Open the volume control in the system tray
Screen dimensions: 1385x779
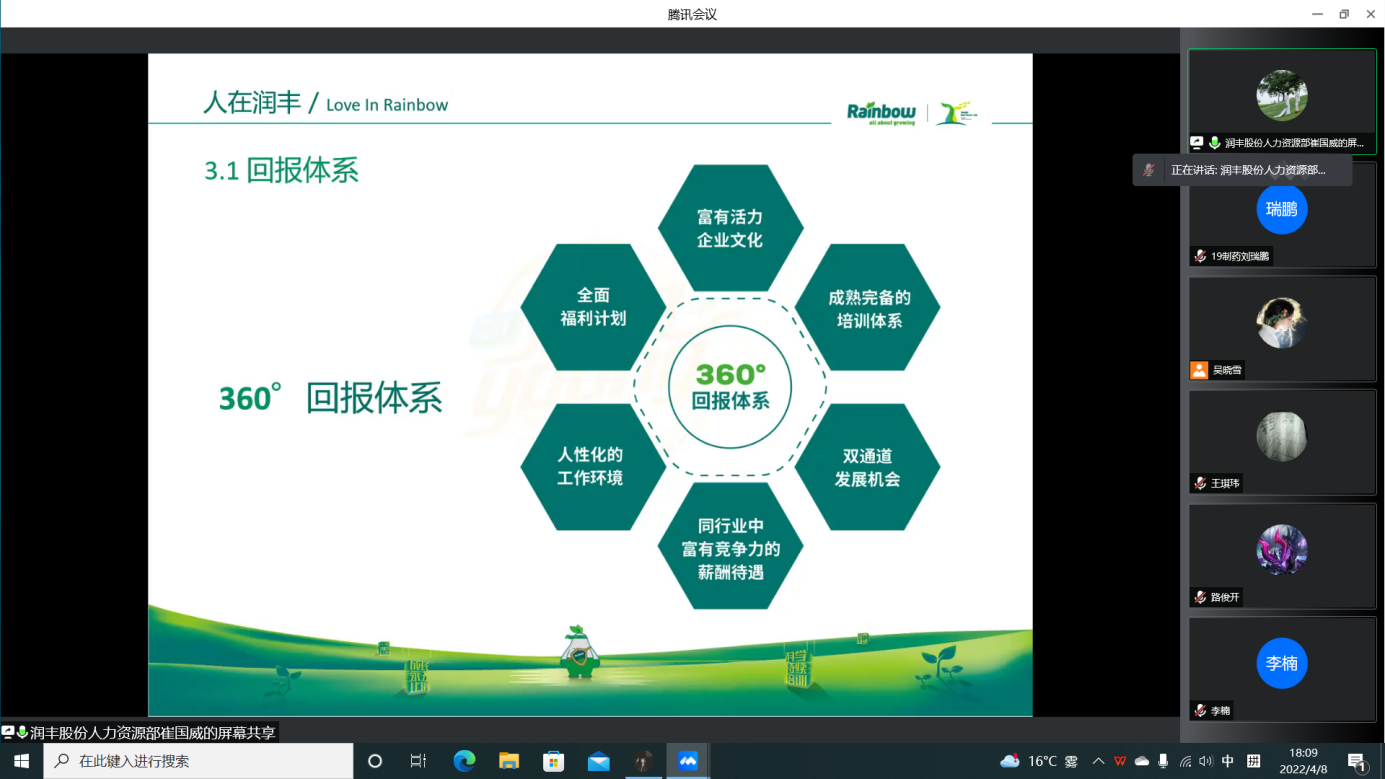coord(1205,761)
